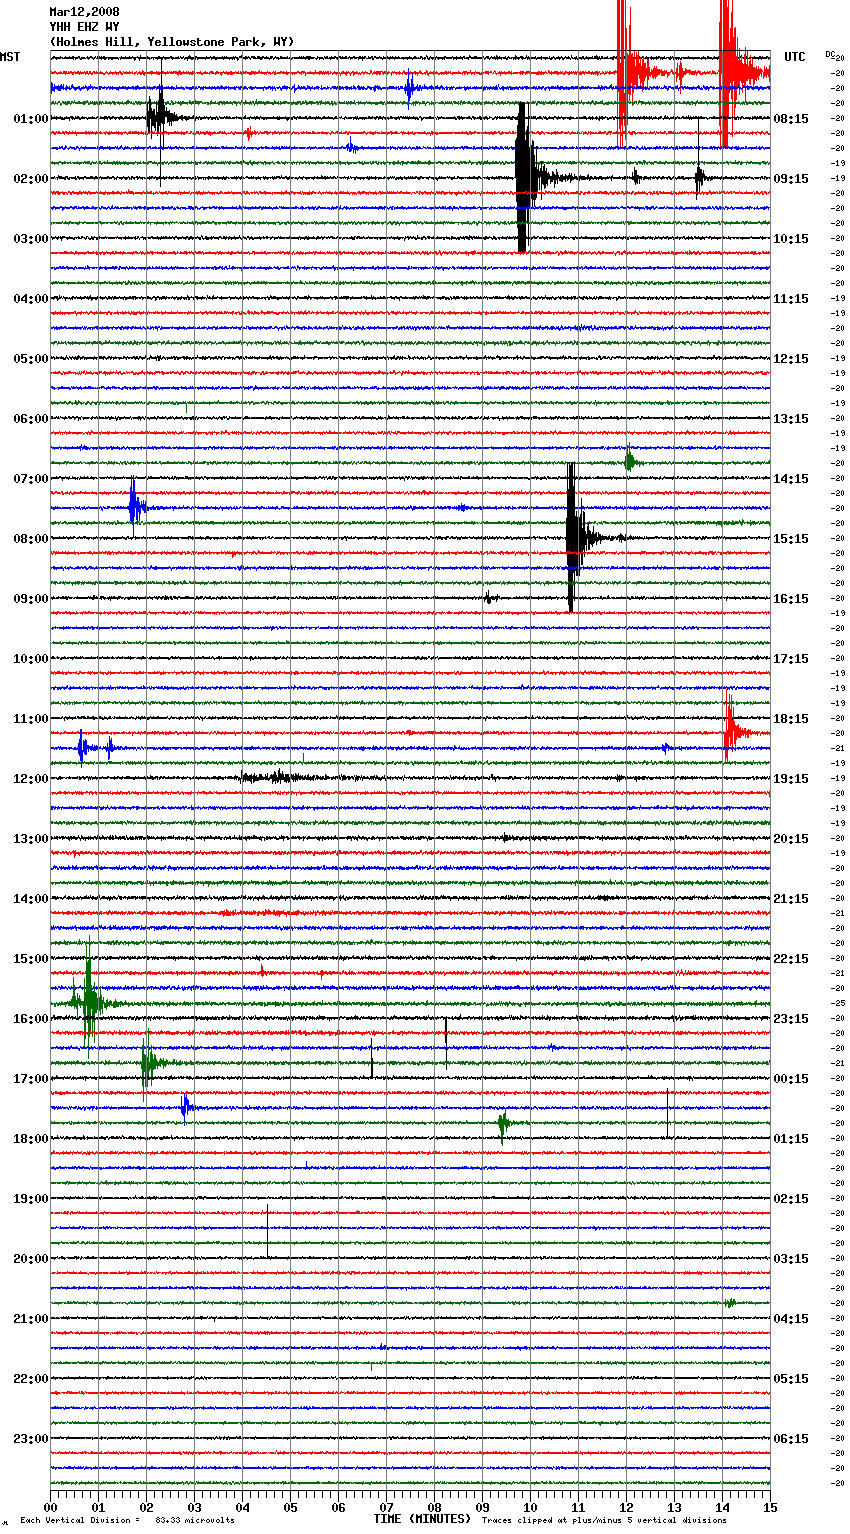Click the 18:15 UTC time label
The height and width of the screenshot is (1534, 850).
[791, 719]
